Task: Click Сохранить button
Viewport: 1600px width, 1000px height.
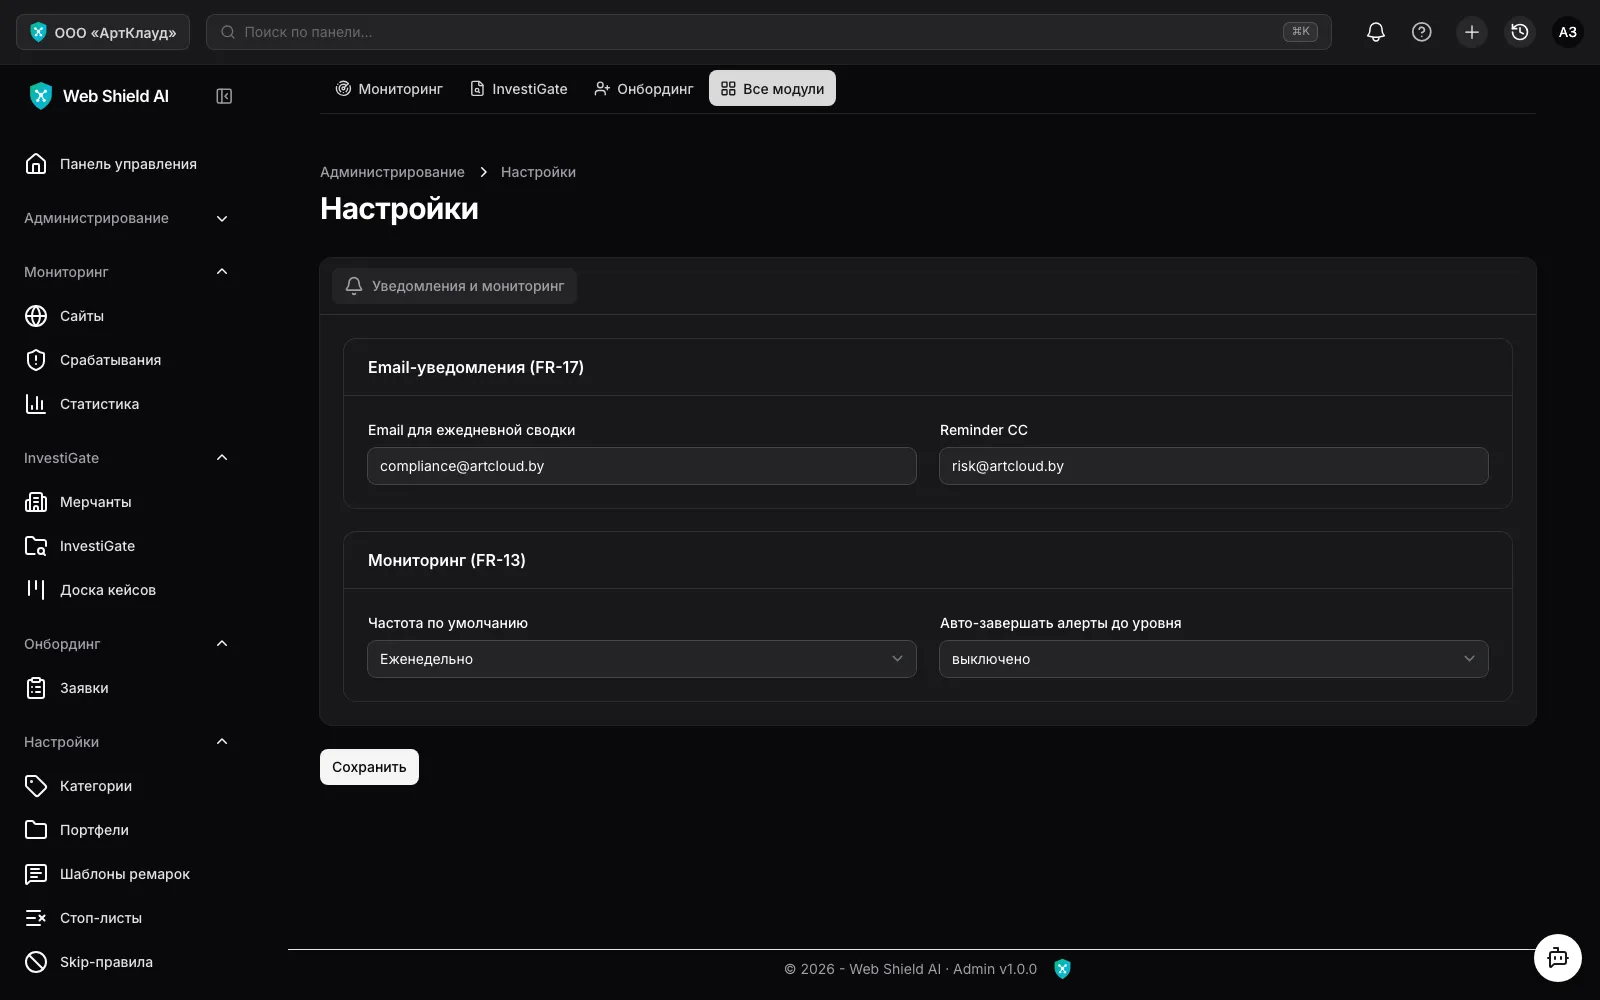Action: pos(369,767)
